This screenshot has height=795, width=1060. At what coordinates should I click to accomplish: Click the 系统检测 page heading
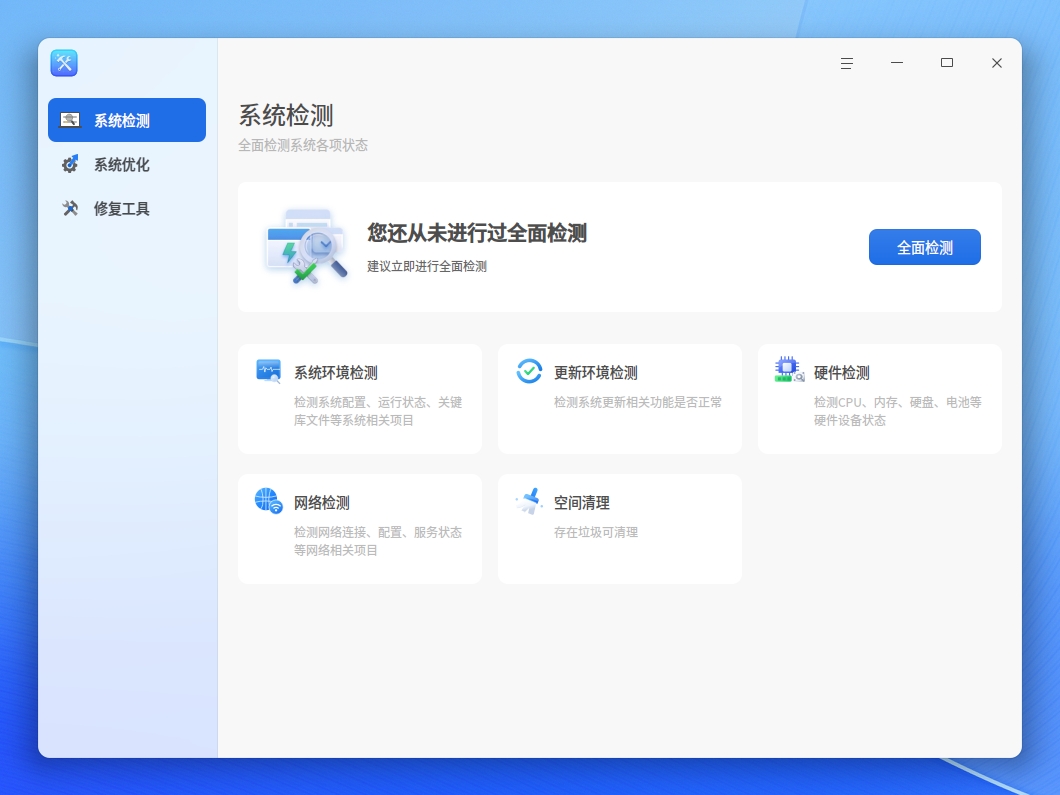[x=286, y=115]
